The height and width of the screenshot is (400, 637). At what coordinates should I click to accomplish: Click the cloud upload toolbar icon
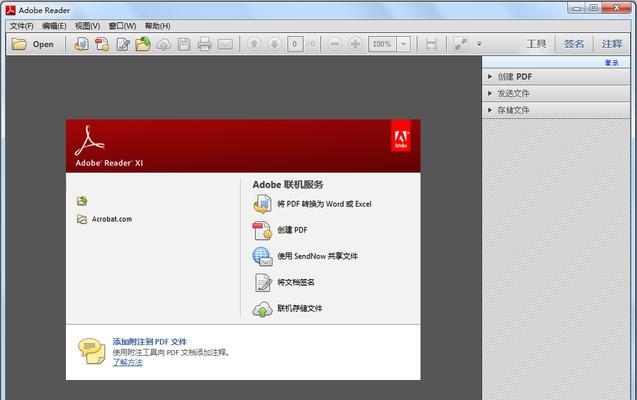click(x=164, y=44)
